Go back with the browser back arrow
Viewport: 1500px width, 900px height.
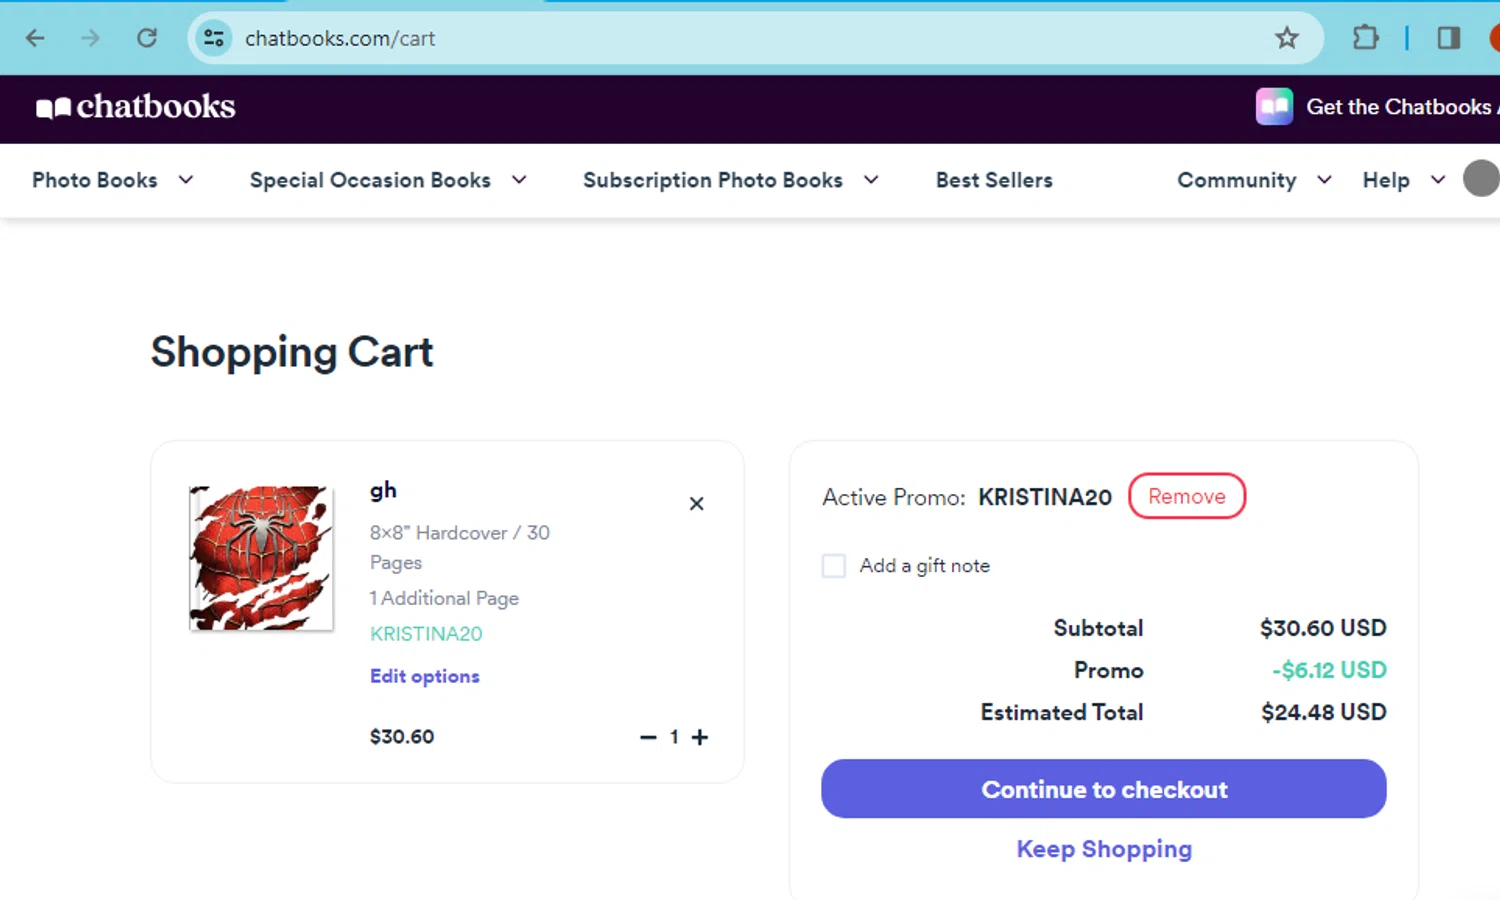pyautogui.click(x=35, y=38)
